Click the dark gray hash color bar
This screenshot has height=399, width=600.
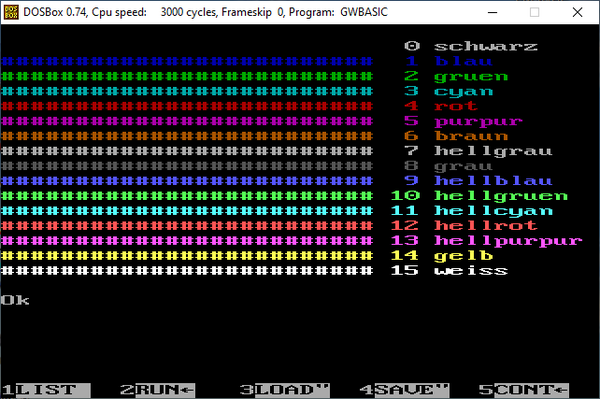coord(187,166)
